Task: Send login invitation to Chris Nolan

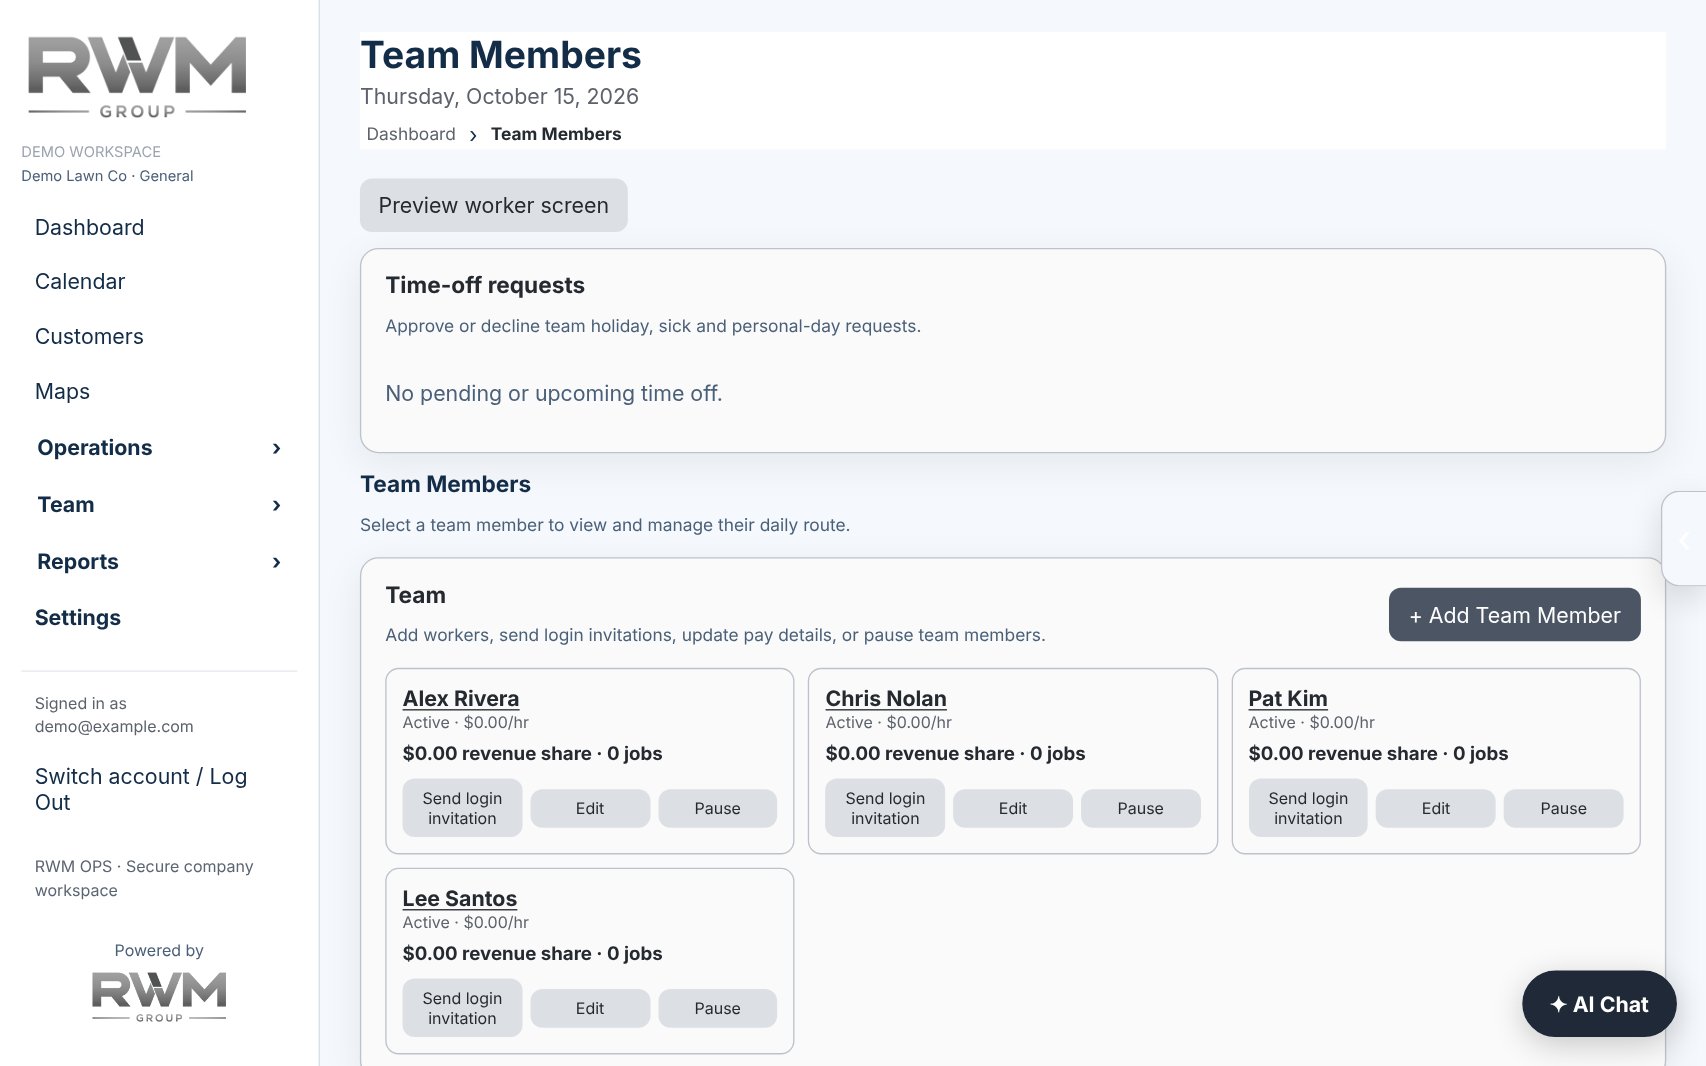Action: tap(885, 808)
